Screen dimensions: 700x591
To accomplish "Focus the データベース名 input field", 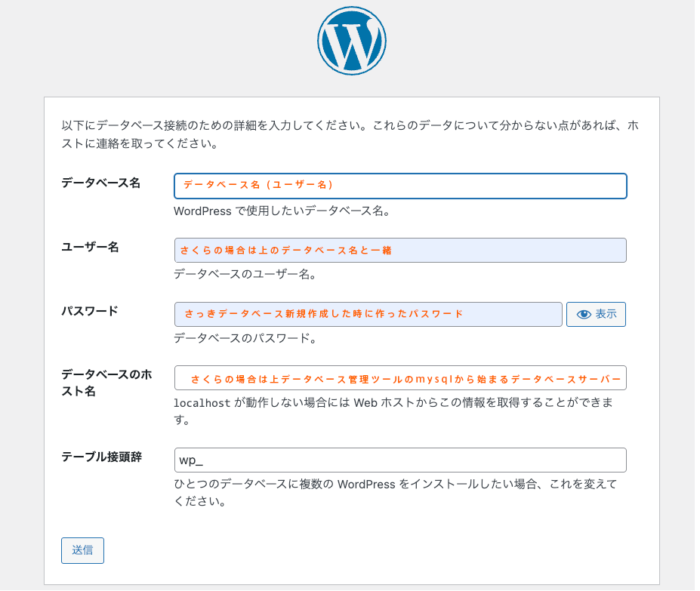I will pyautogui.click(x=400, y=186).
